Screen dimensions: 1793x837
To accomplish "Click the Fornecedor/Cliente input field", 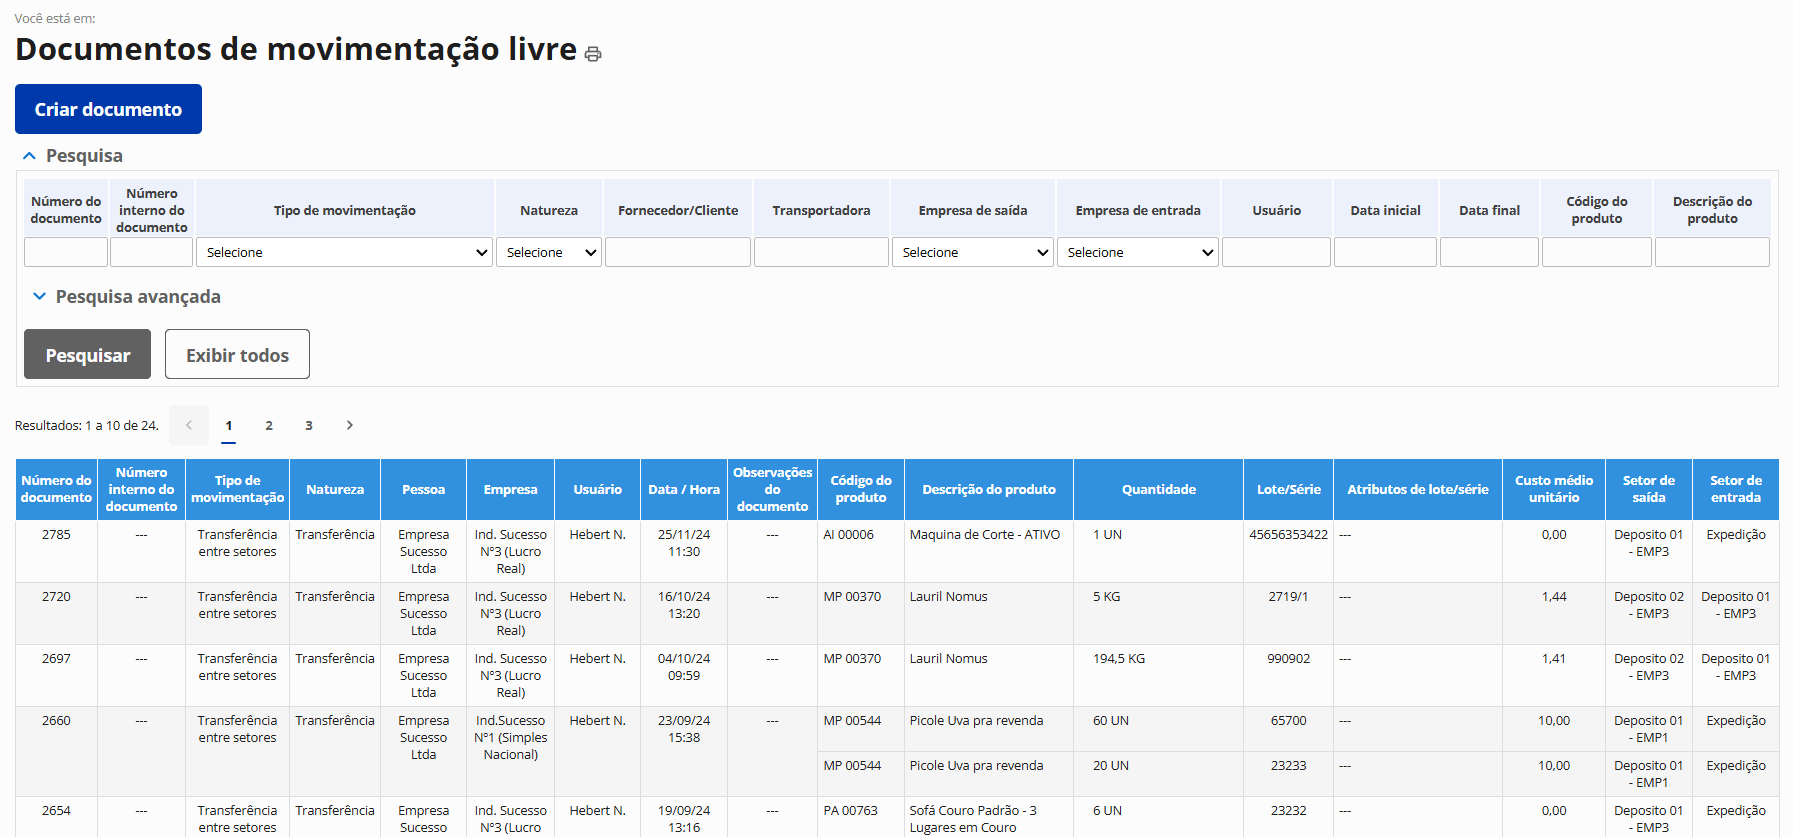I will coord(678,252).
